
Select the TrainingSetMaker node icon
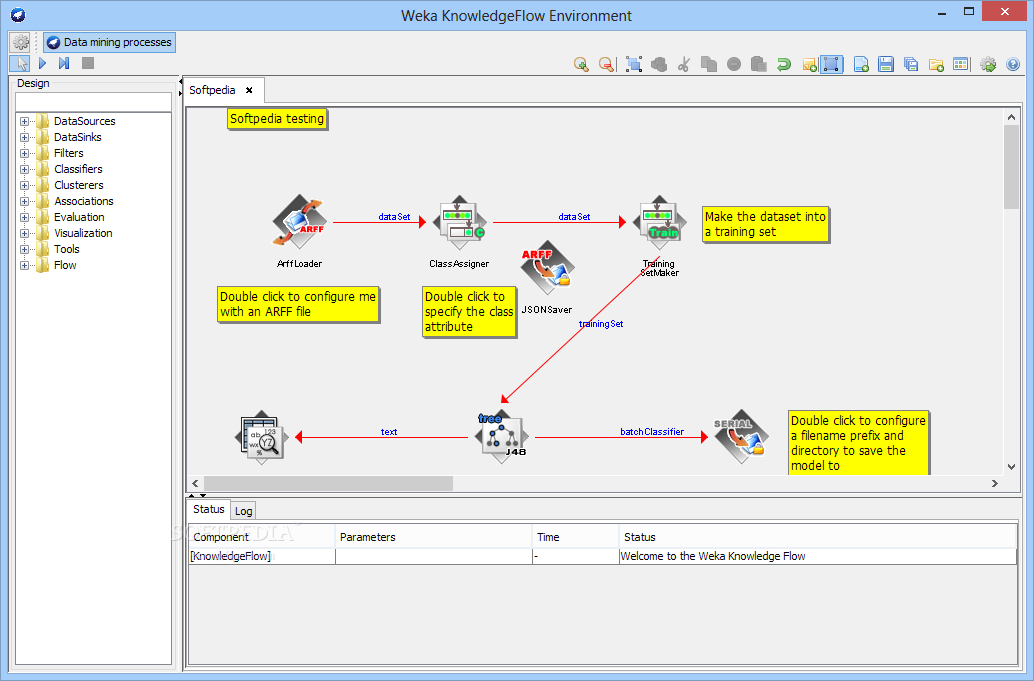(659, 222)
